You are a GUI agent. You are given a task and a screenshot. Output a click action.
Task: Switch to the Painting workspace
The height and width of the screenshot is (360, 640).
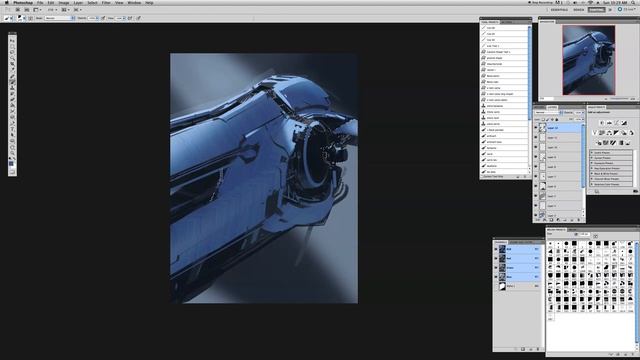click(596, 9)
